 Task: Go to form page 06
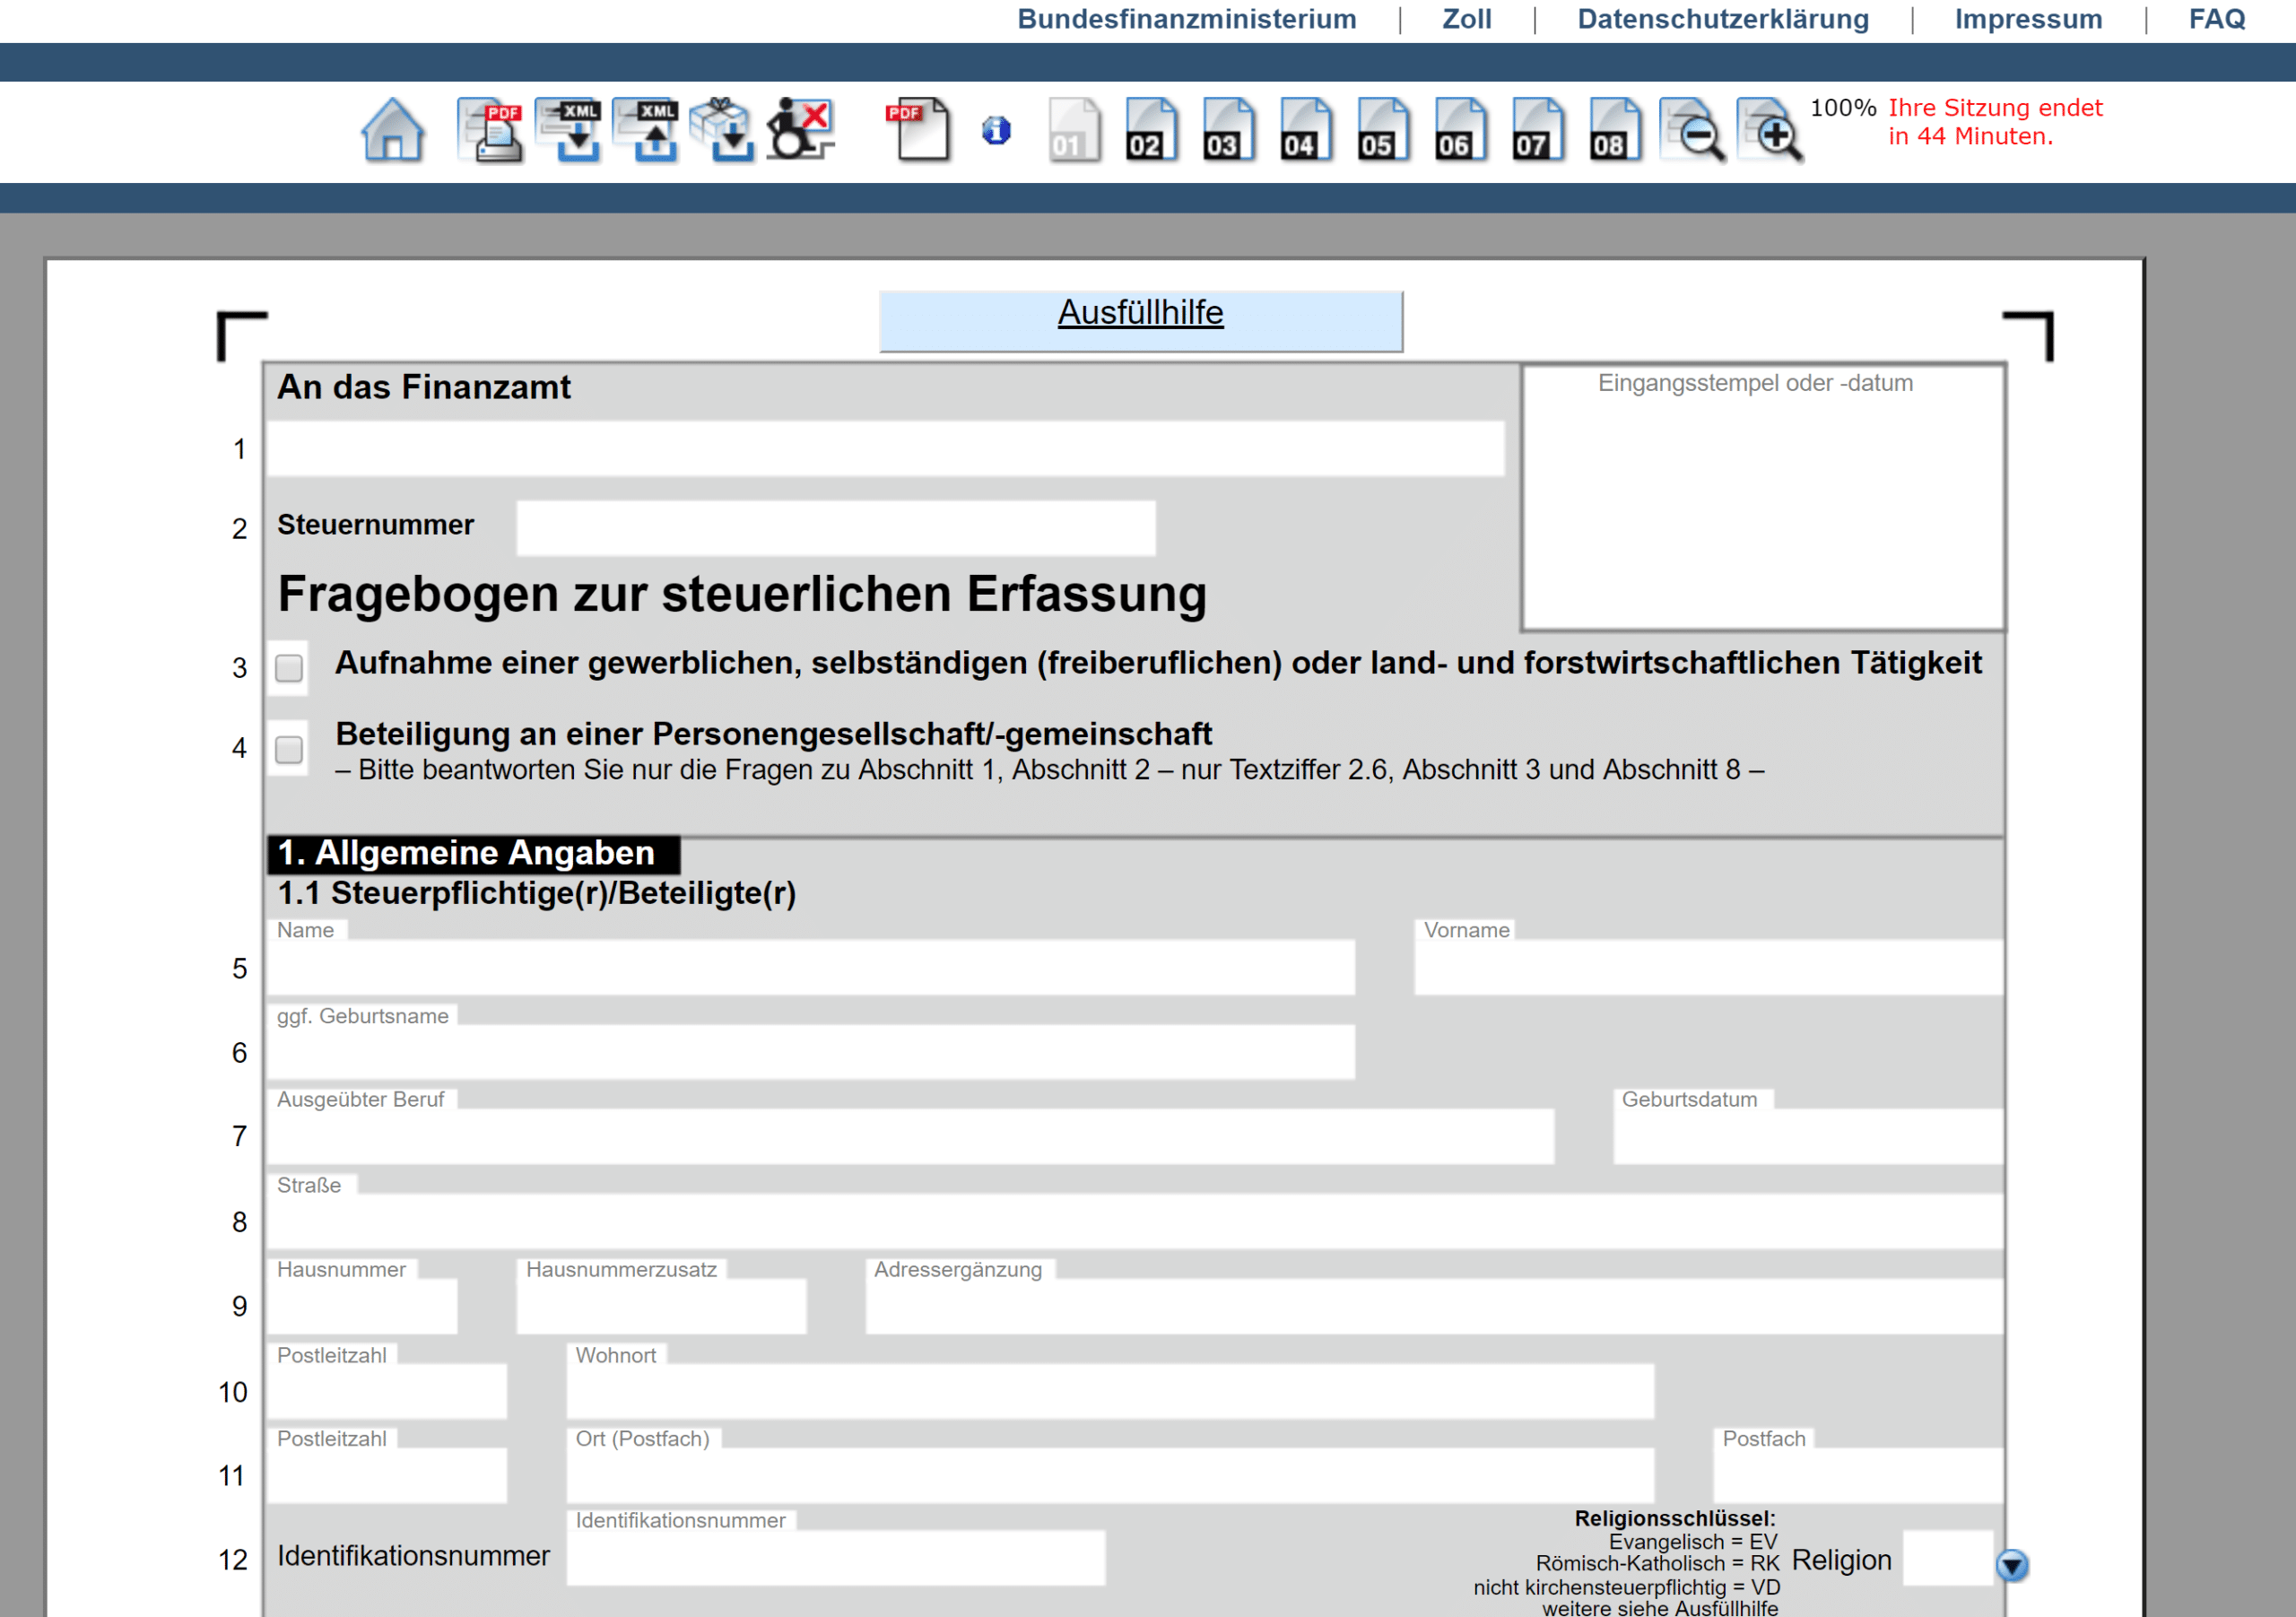(1460, 130)
